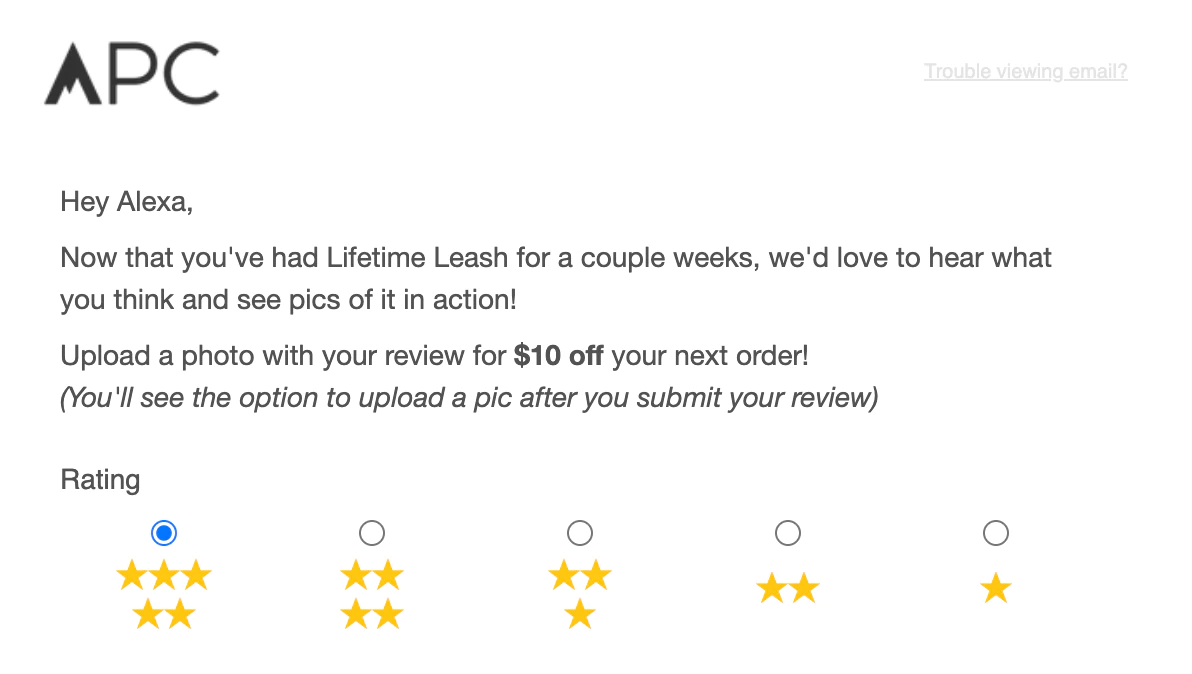Click the four gold stars icon
The height and width of the screenshot is (674, 1192).
pos(372,595)
